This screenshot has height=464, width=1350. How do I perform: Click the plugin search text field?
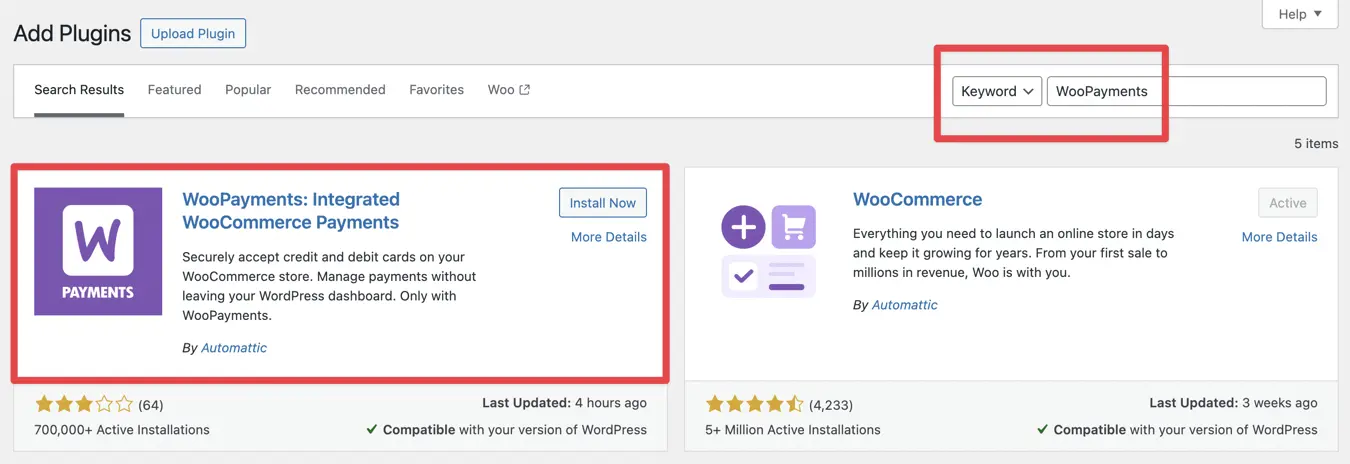pos(1186,91)
